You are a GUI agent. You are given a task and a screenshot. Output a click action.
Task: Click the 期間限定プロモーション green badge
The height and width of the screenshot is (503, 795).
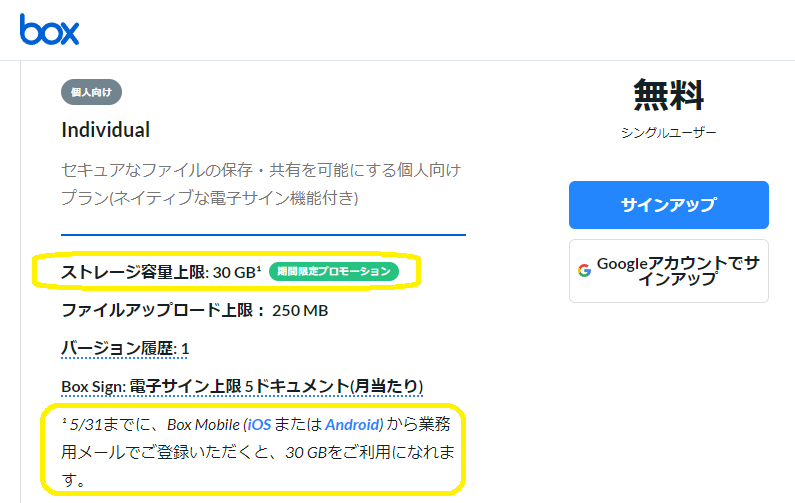334,271
